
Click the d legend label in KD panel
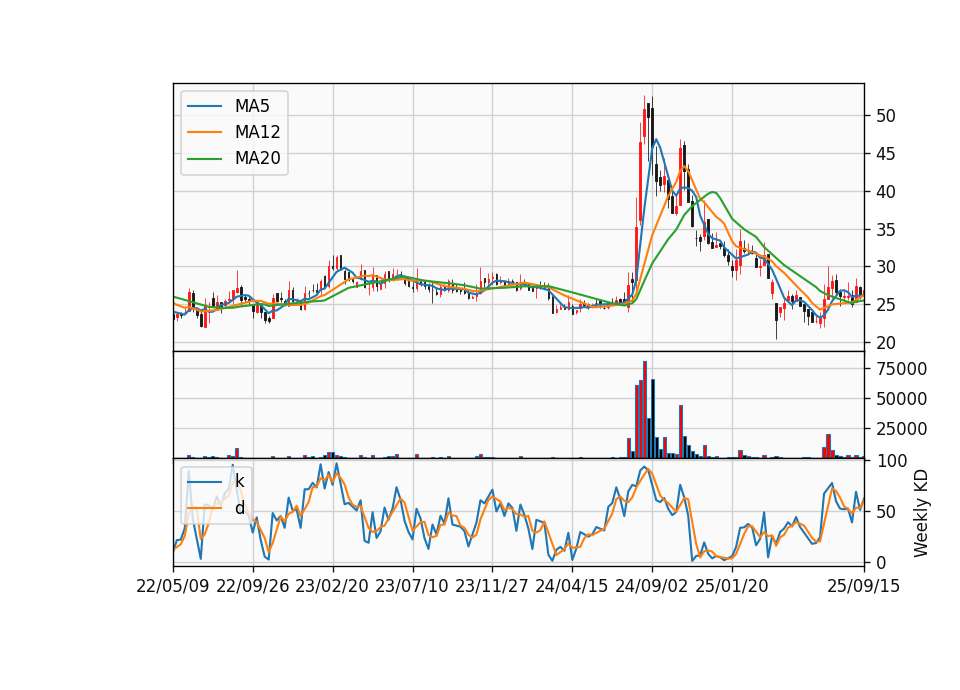239,508
